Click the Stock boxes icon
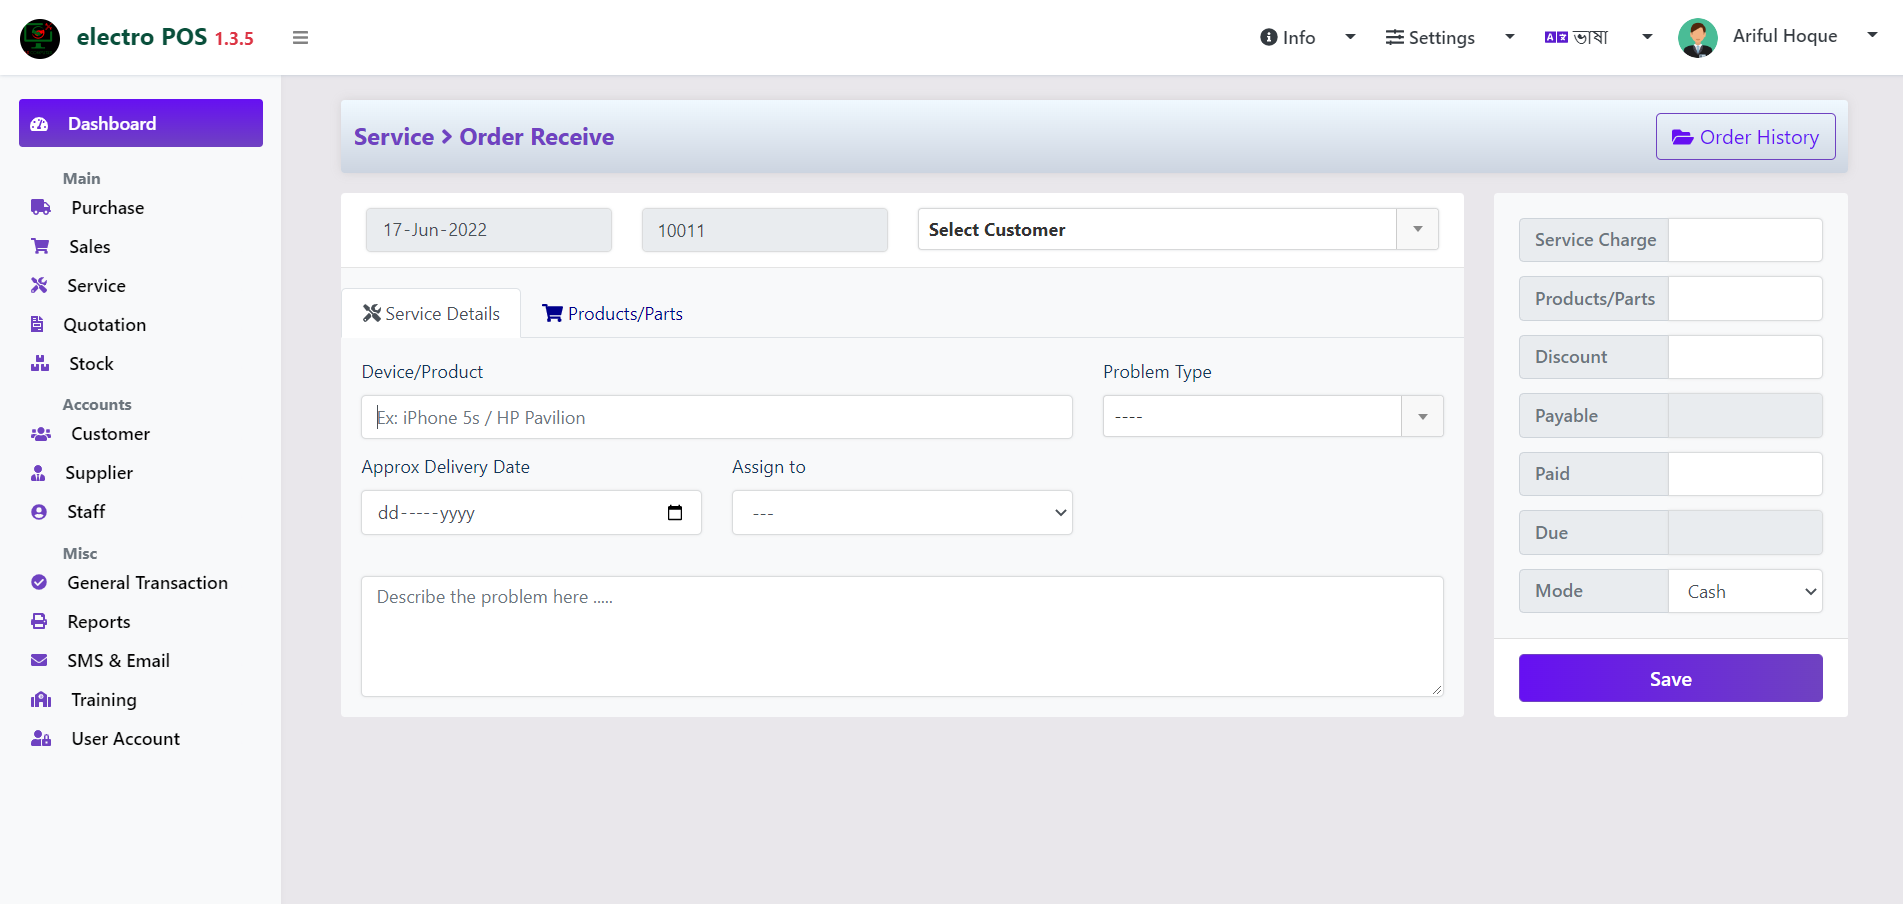The image size is (1903, 904). [40, 363]
